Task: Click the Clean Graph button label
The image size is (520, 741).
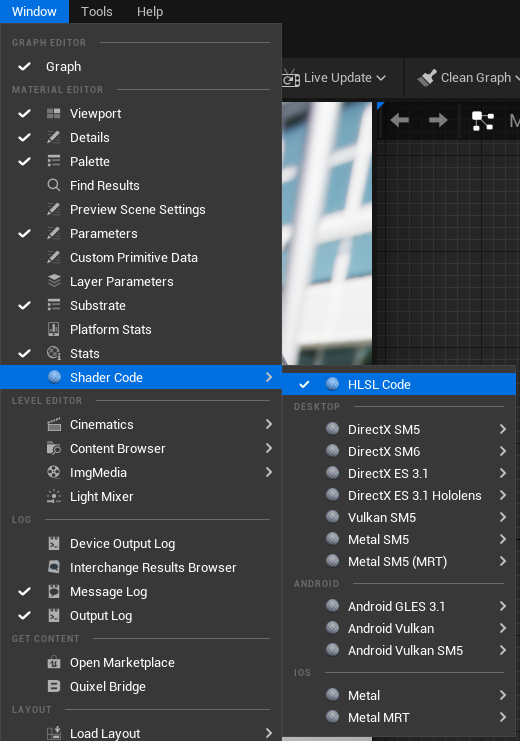Action: [x=476, y=78]
